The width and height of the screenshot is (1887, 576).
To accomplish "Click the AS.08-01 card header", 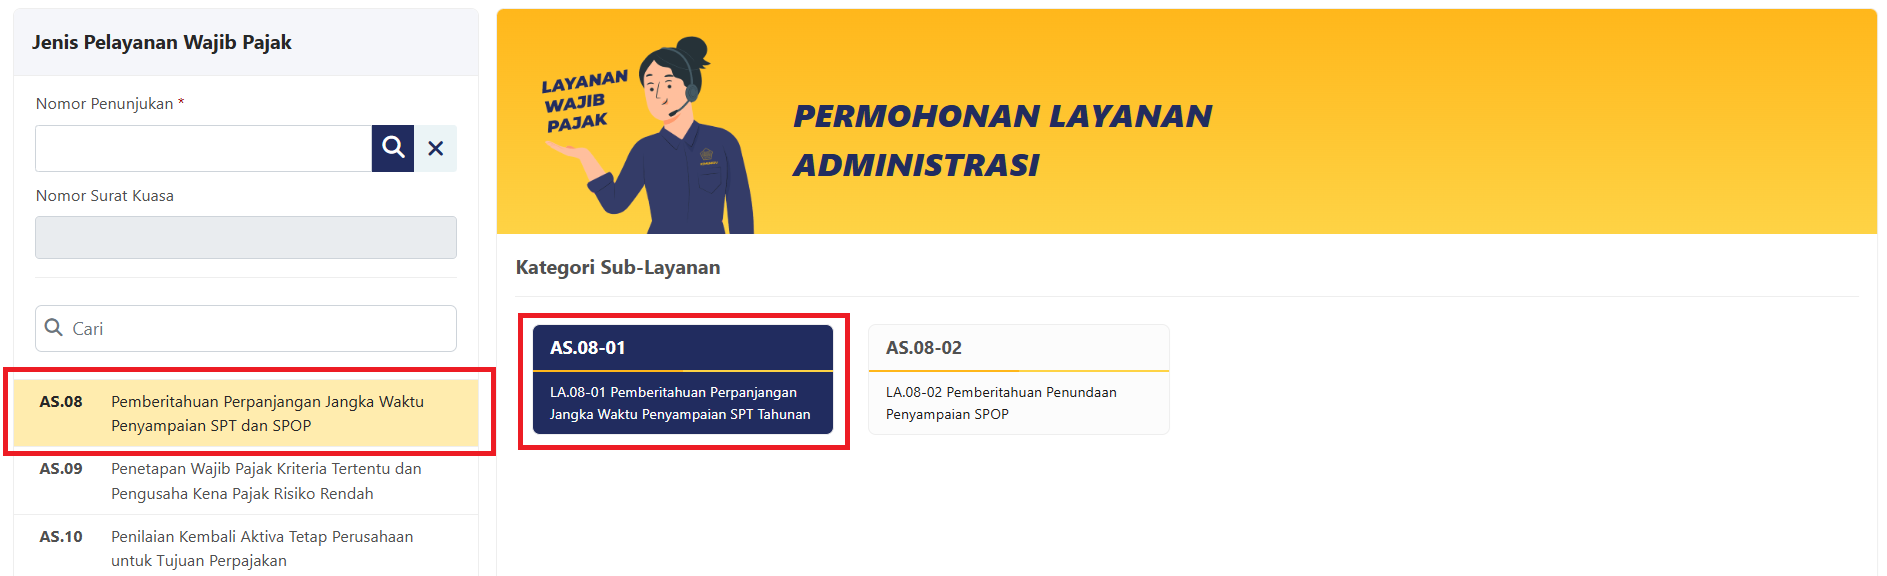I will click(x=683, y=348).
